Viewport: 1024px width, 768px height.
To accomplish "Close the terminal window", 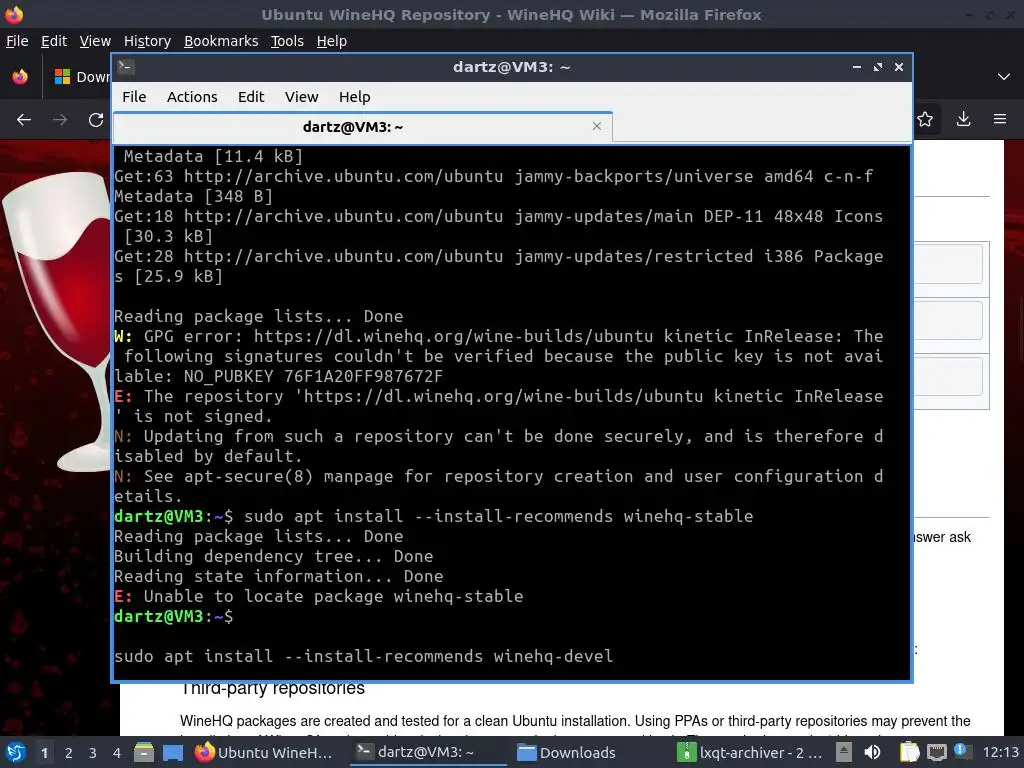I will pos(899,67).
